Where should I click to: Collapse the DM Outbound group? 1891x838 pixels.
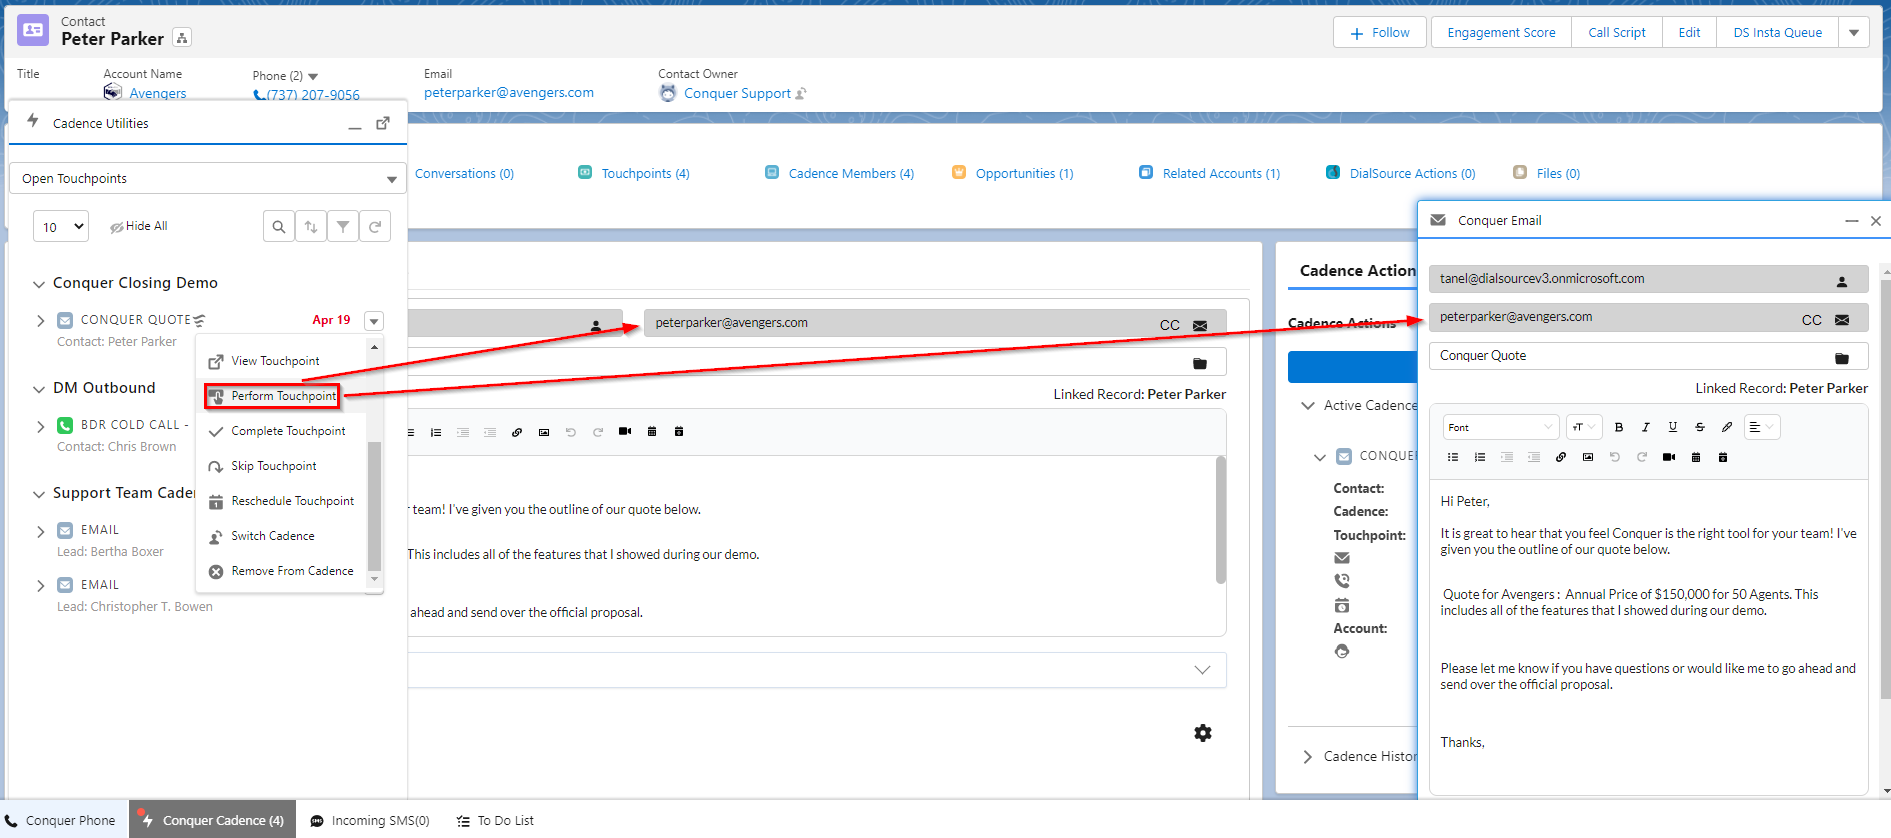[x=39, y=389]
